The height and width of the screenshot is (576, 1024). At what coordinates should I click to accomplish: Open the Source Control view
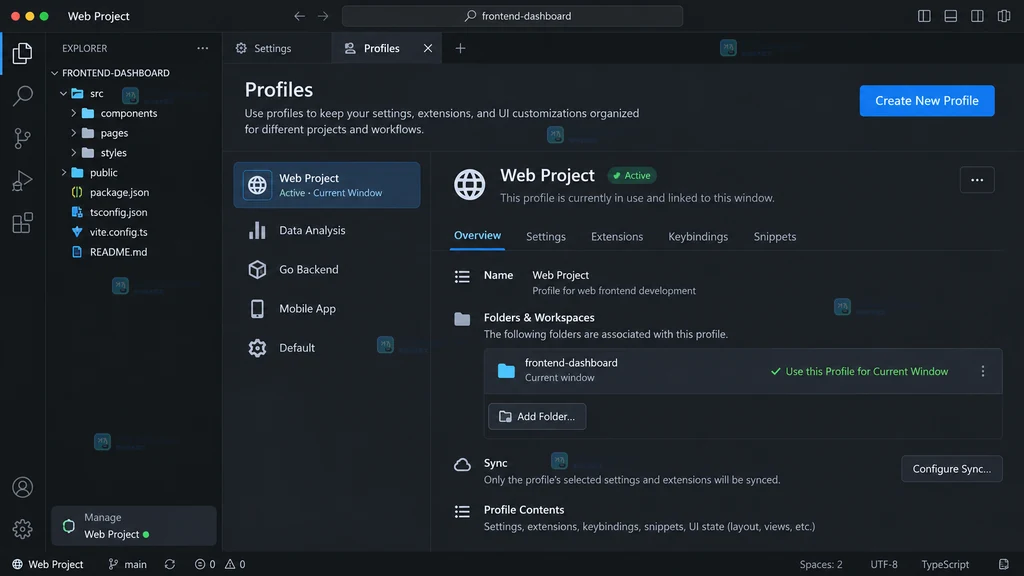pos(22,138)
